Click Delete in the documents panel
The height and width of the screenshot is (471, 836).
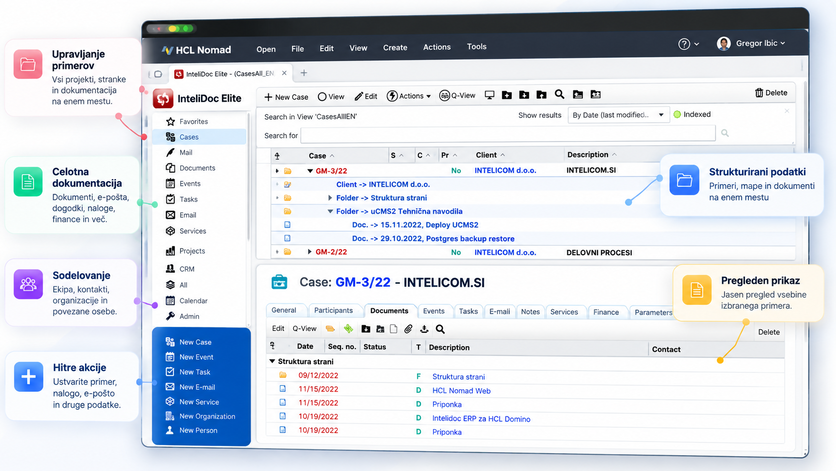pos(769,332)
